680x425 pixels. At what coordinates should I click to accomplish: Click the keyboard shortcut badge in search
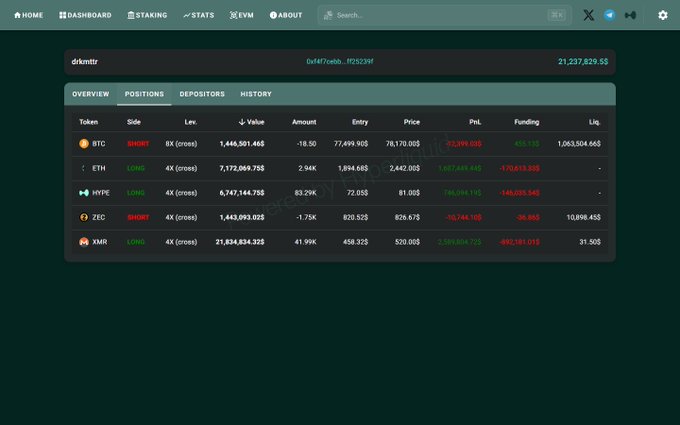click(x=556, y=15)
